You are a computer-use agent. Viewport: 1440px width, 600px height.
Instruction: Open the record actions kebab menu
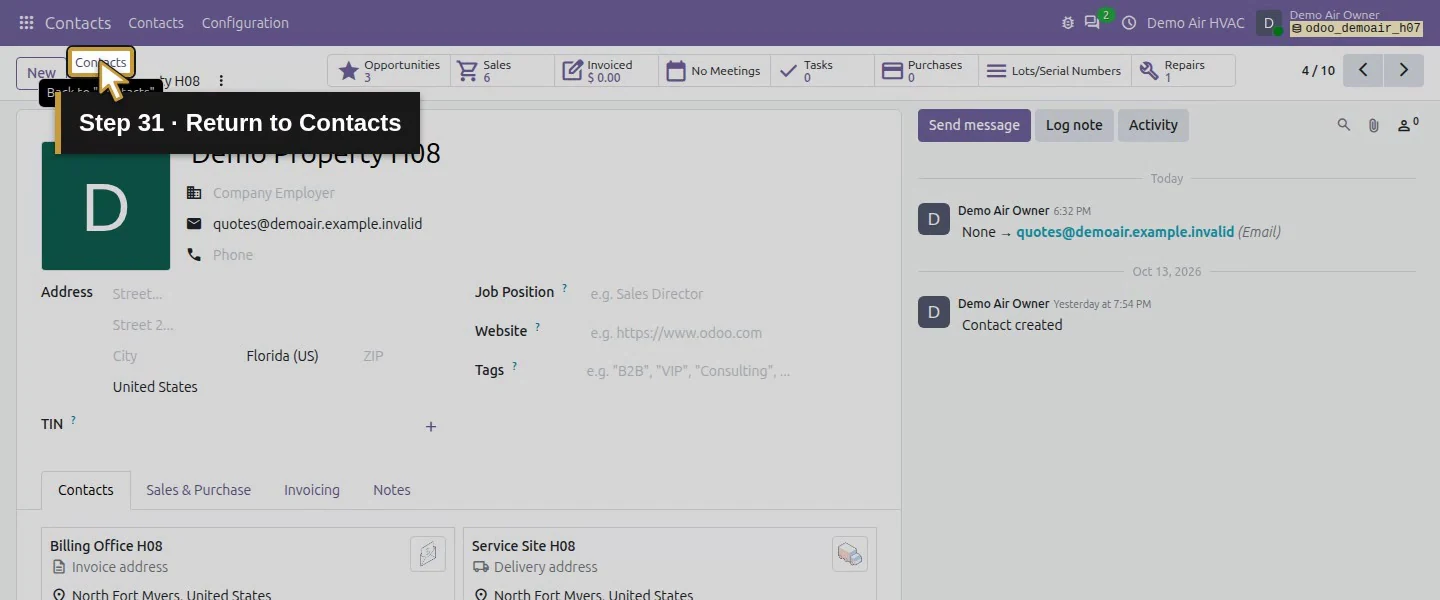(221, 81)
